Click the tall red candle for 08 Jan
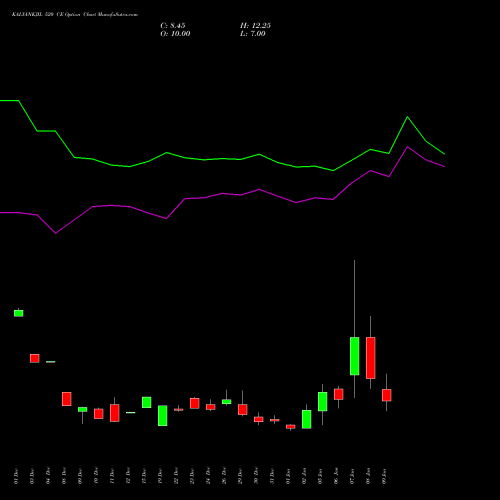The image size is (500, 500). (371, 358)
